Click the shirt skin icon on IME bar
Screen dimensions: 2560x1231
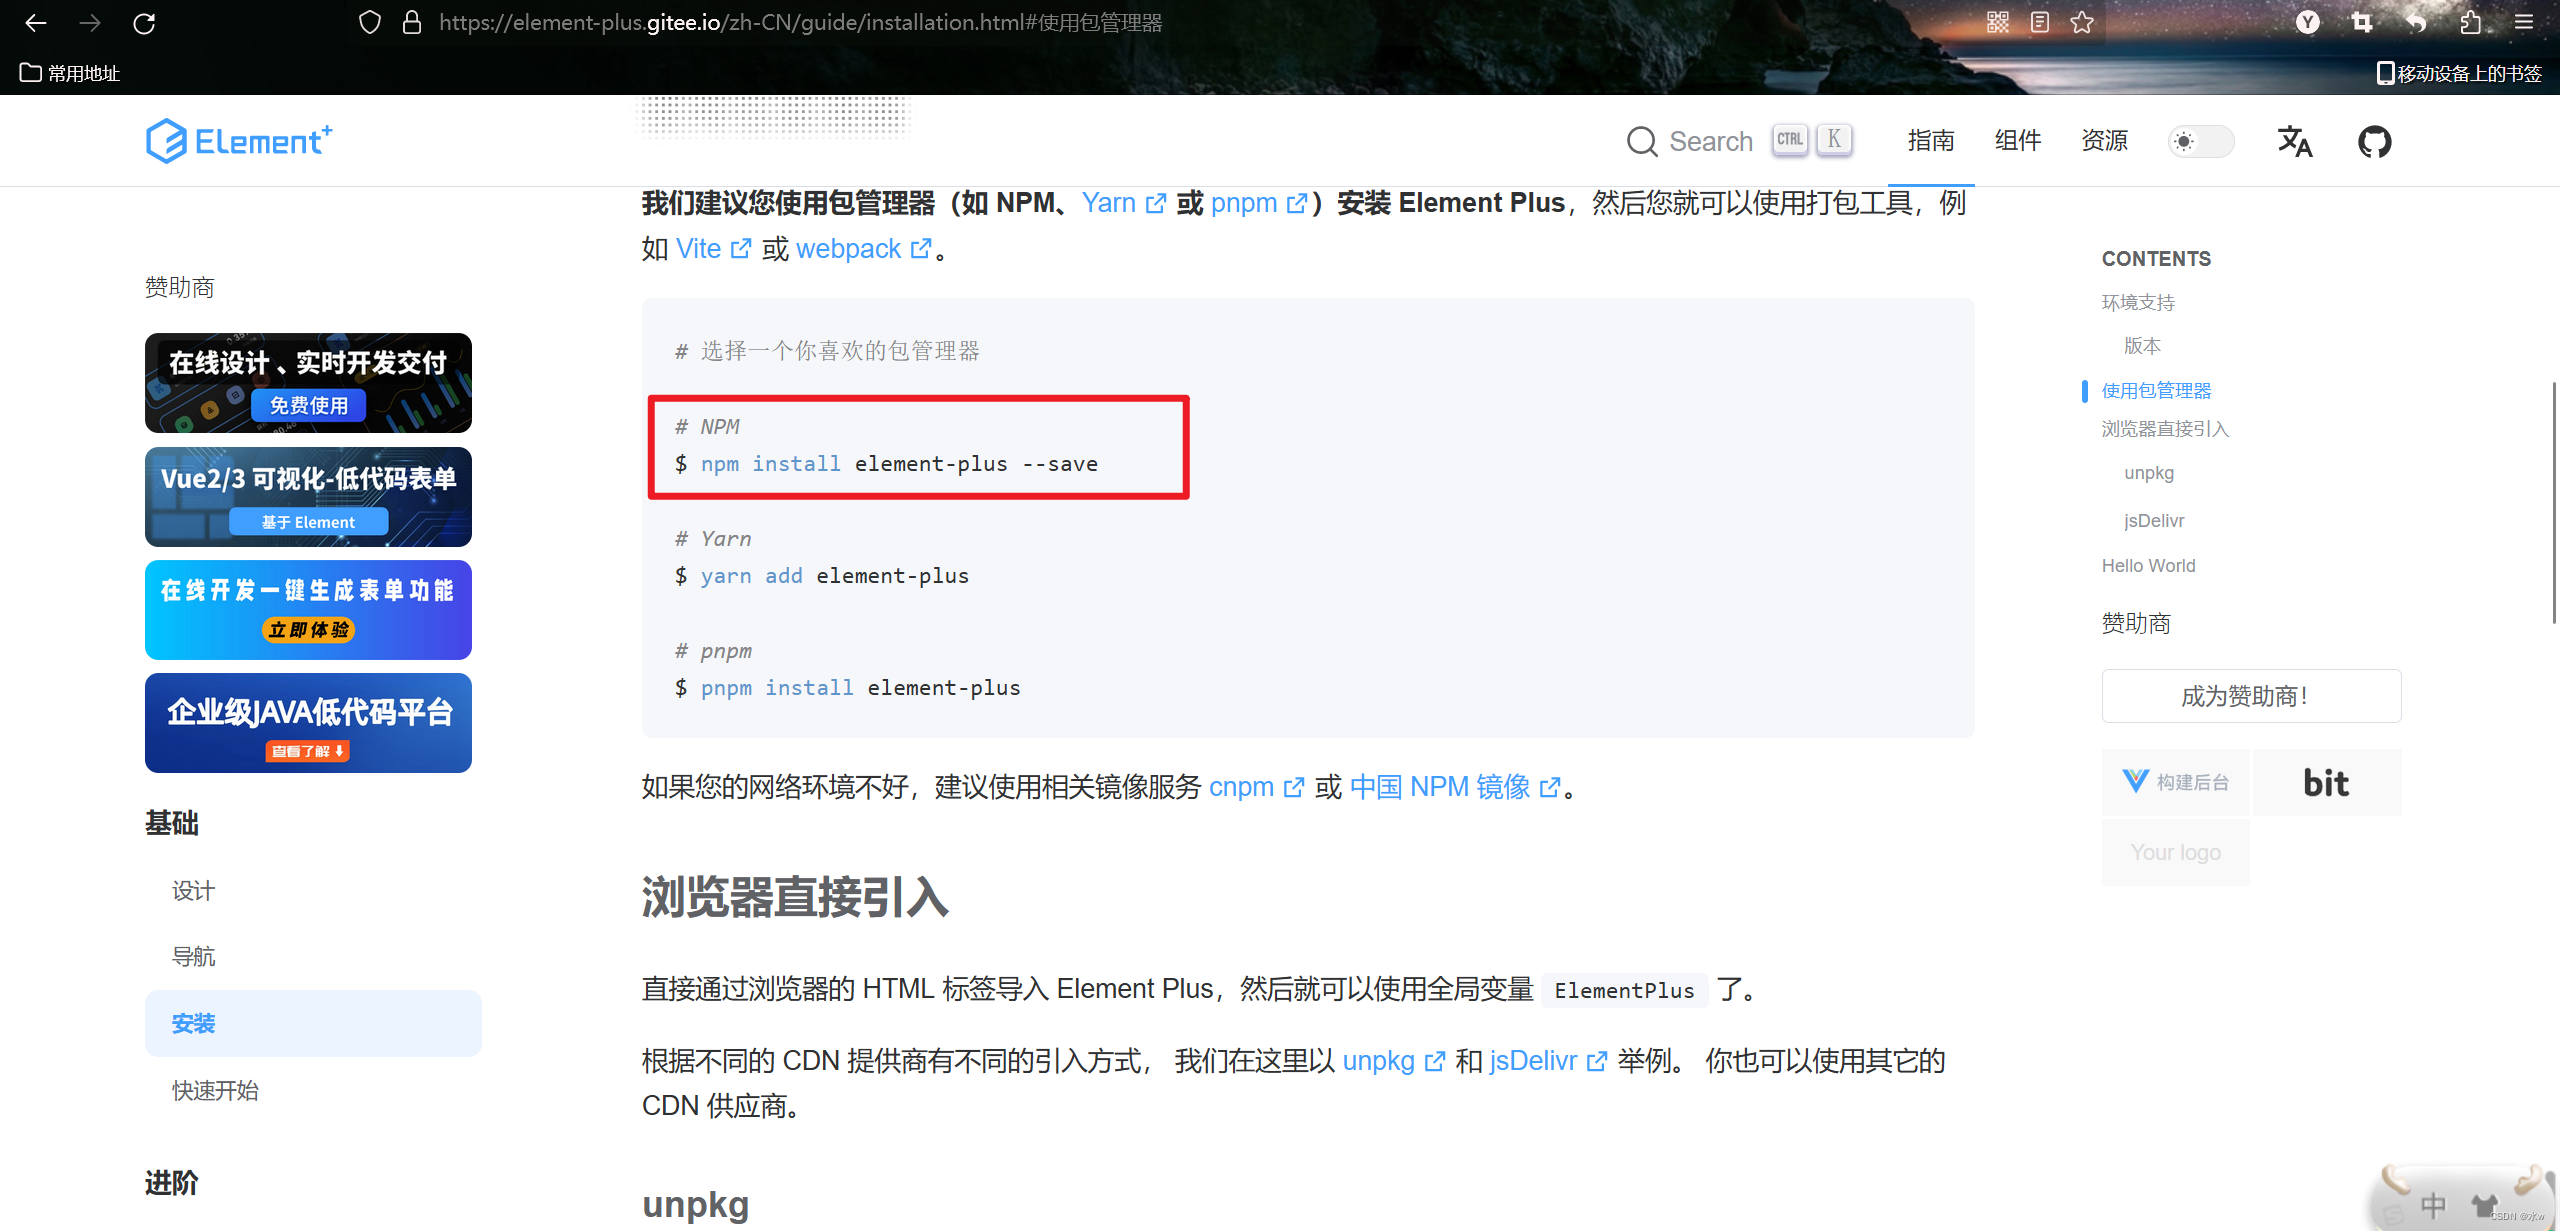(x=2484, y=1205)
